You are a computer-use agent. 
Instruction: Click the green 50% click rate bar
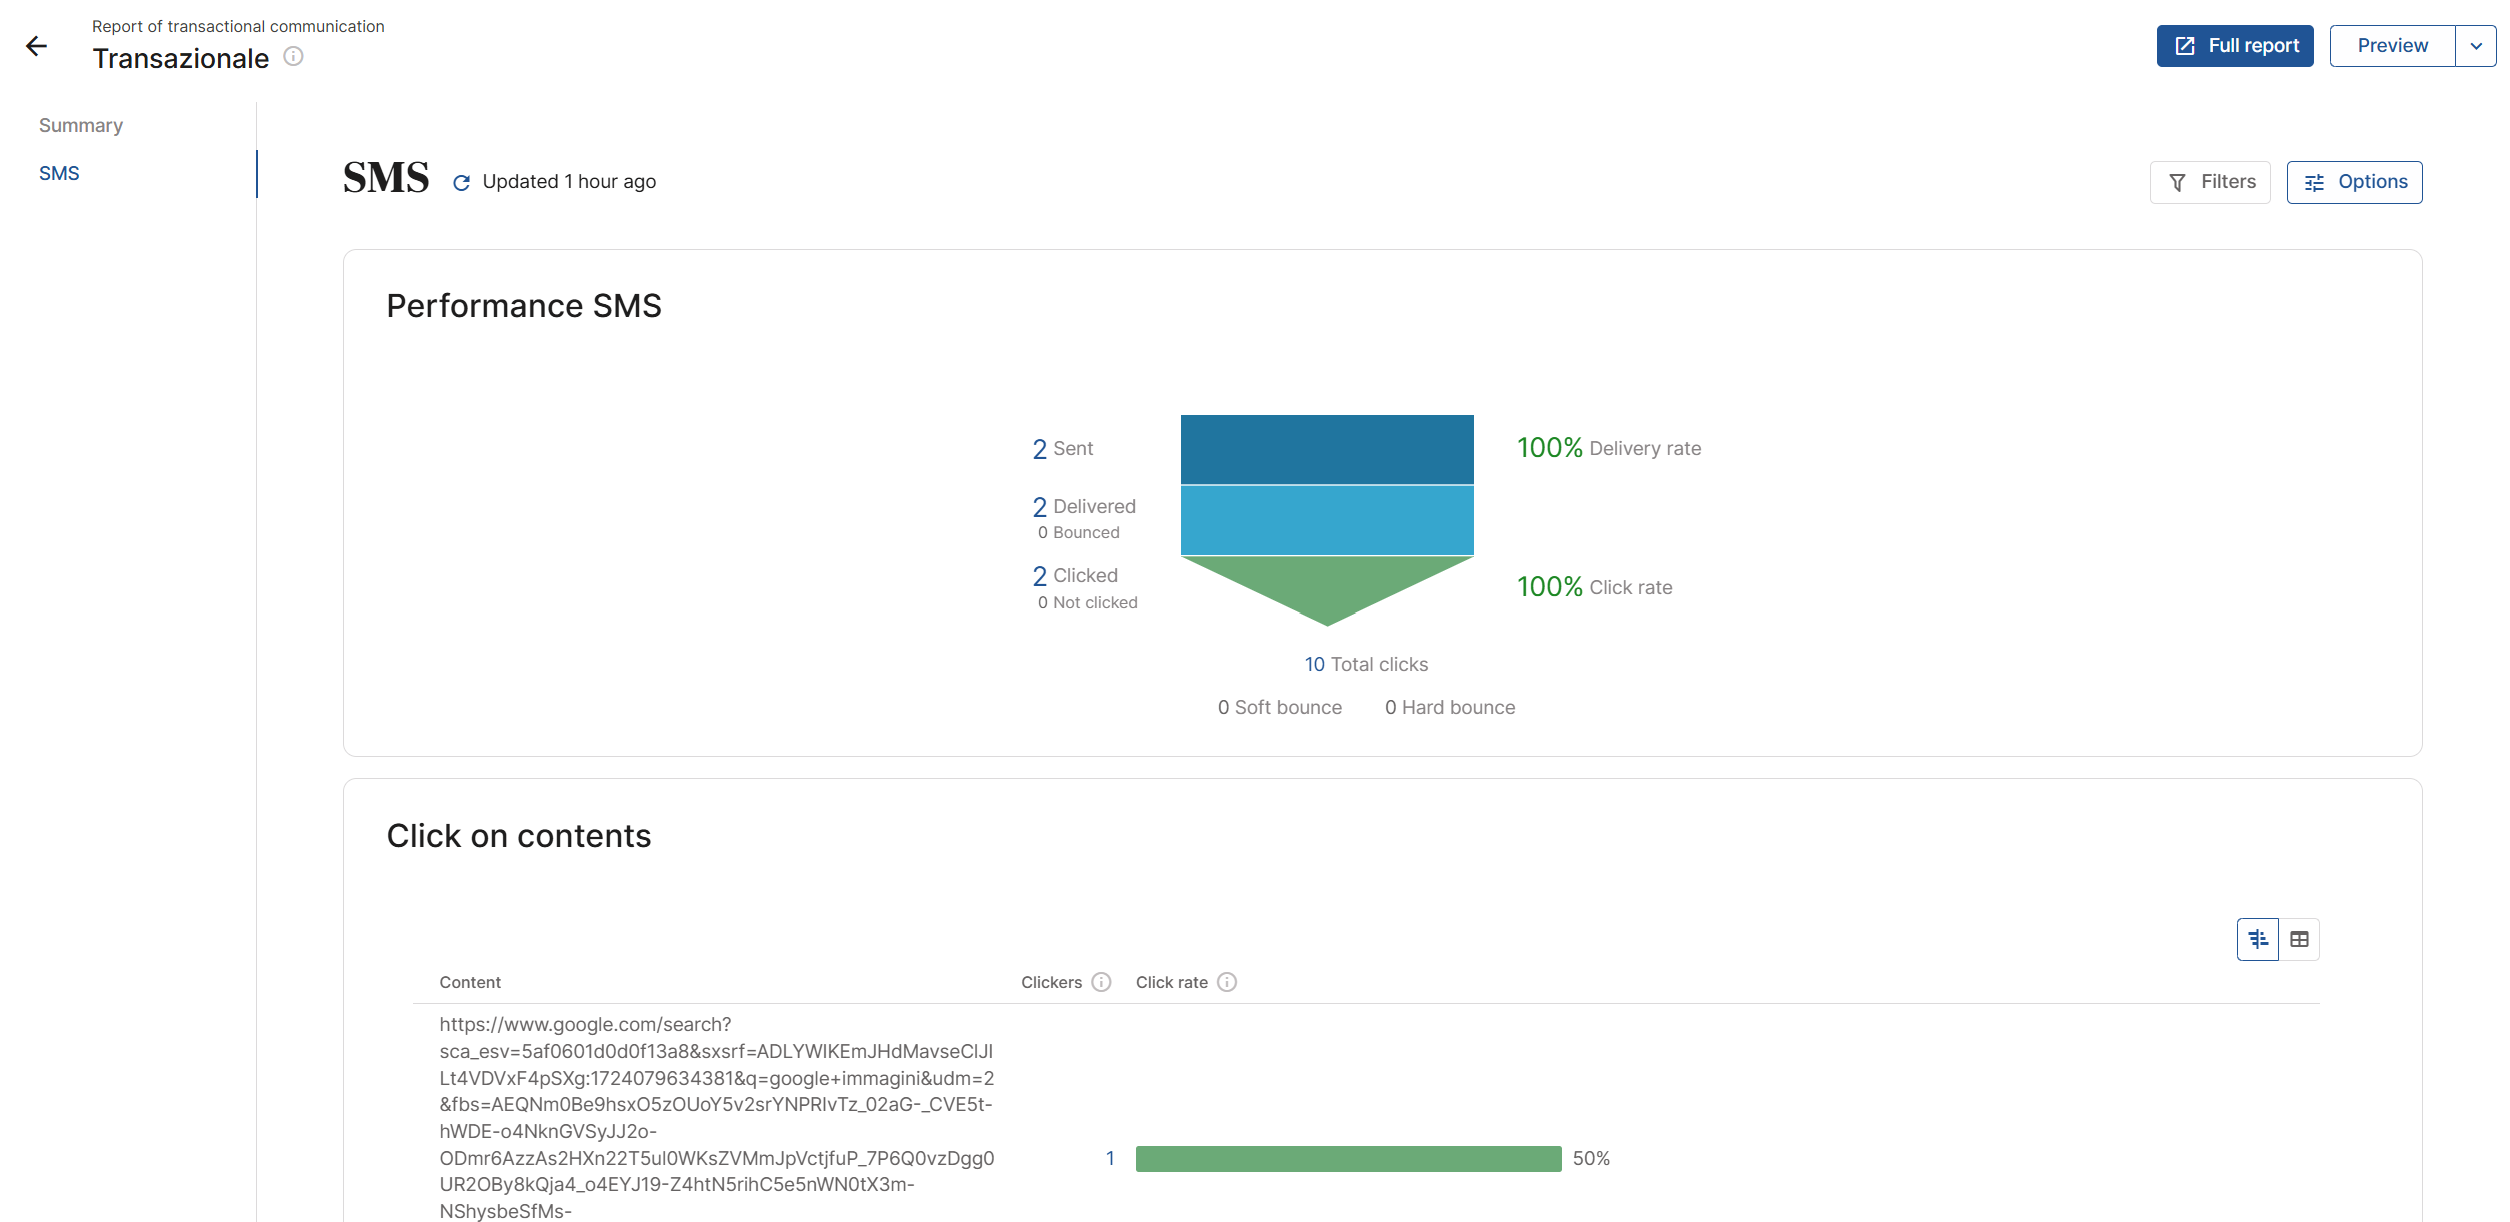[1348, 1158]
